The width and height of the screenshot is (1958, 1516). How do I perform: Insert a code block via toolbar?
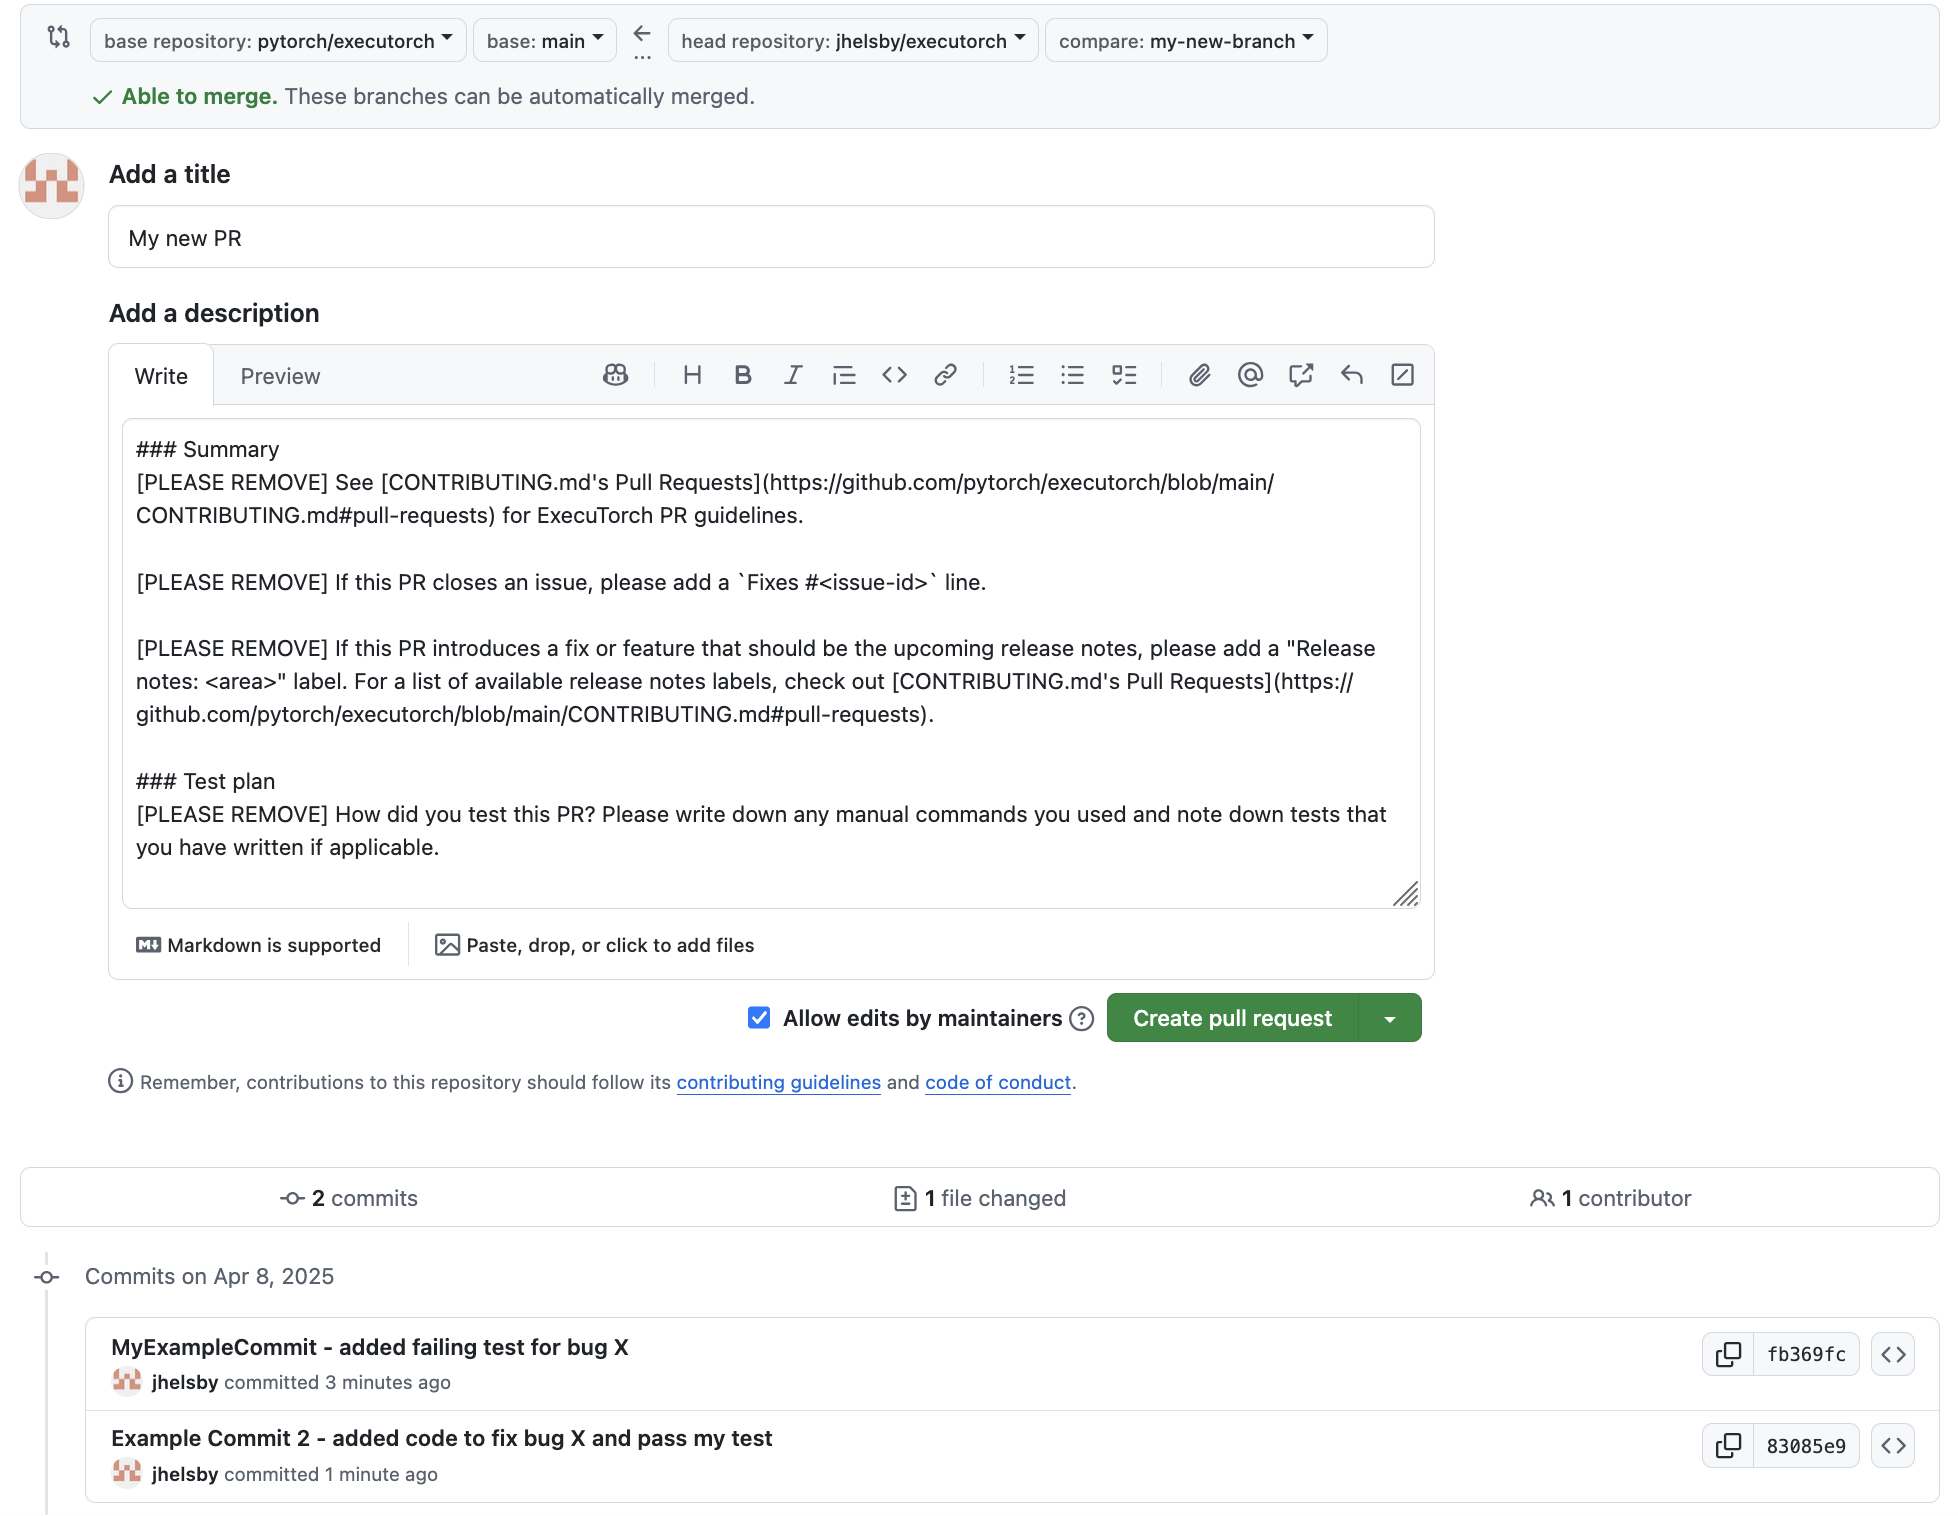click(x=894, y=375)
